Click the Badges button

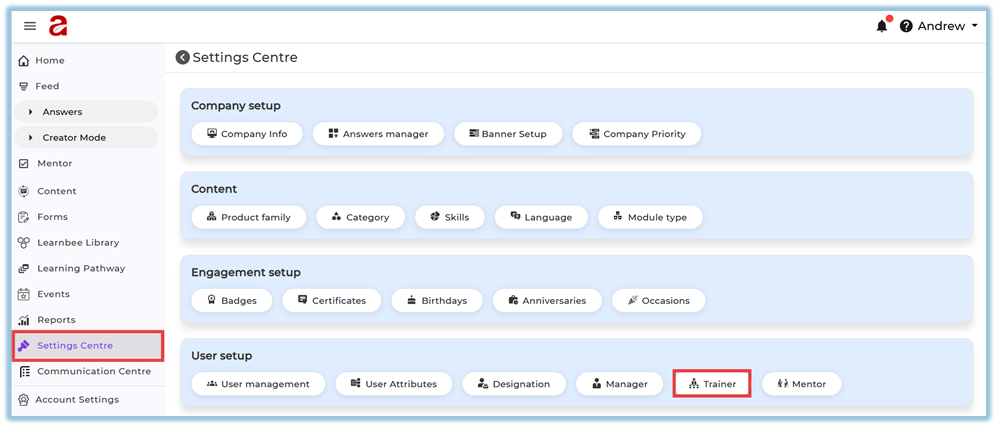coord(231,300)
